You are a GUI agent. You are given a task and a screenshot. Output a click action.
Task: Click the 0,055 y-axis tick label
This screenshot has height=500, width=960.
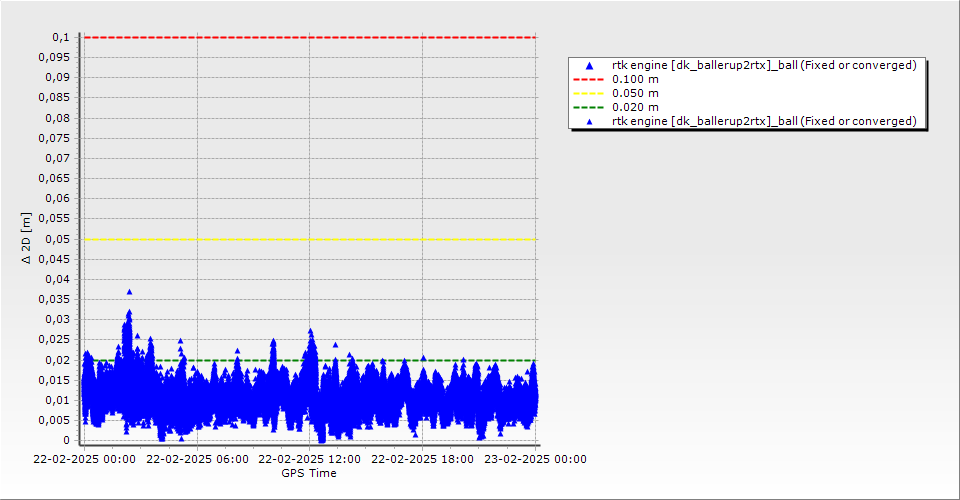(54, 218)
